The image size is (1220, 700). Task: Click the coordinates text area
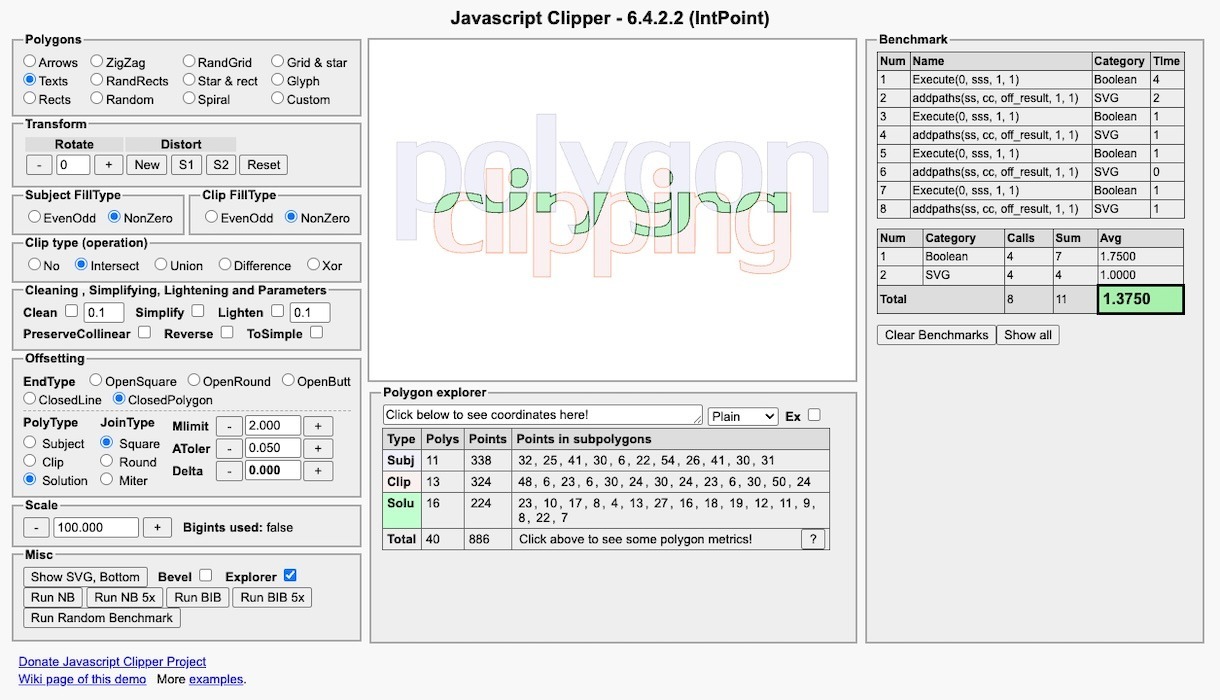pos(543,415)
